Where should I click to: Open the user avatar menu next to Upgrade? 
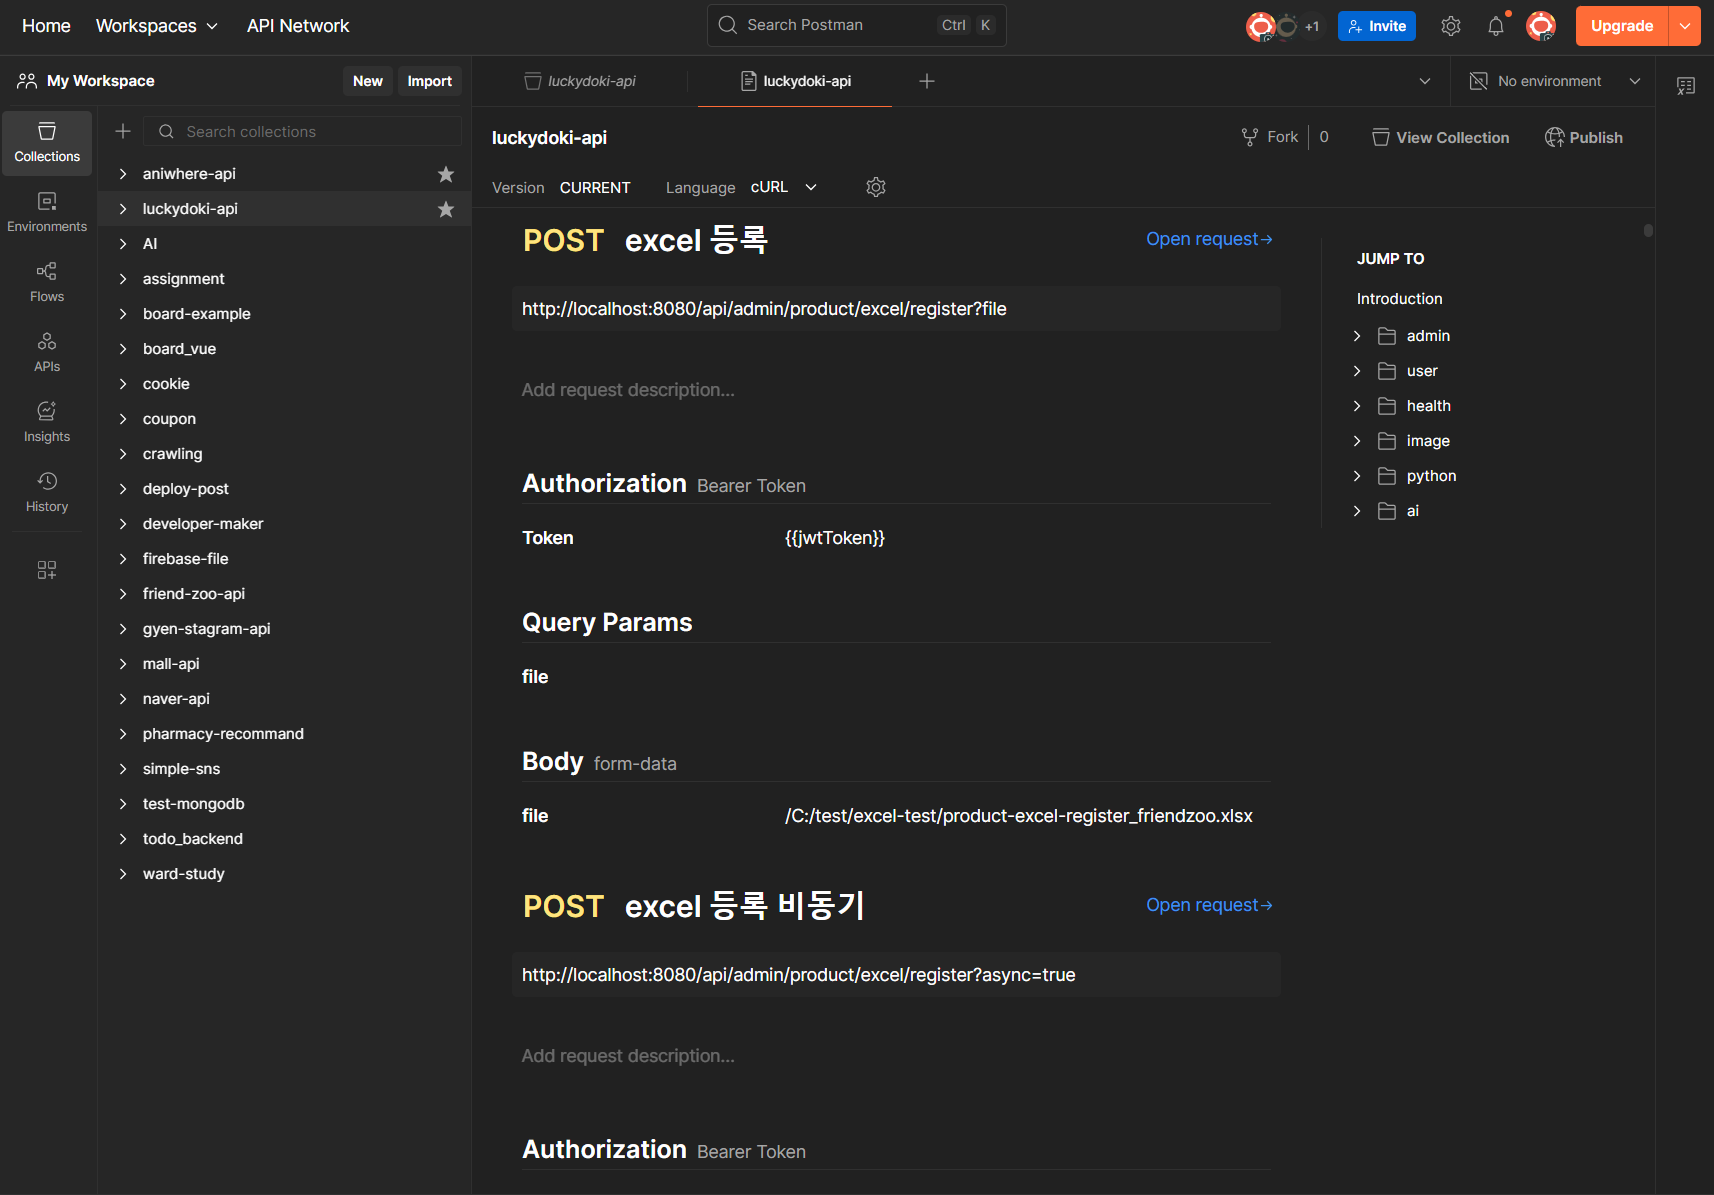click(1541, 26)
